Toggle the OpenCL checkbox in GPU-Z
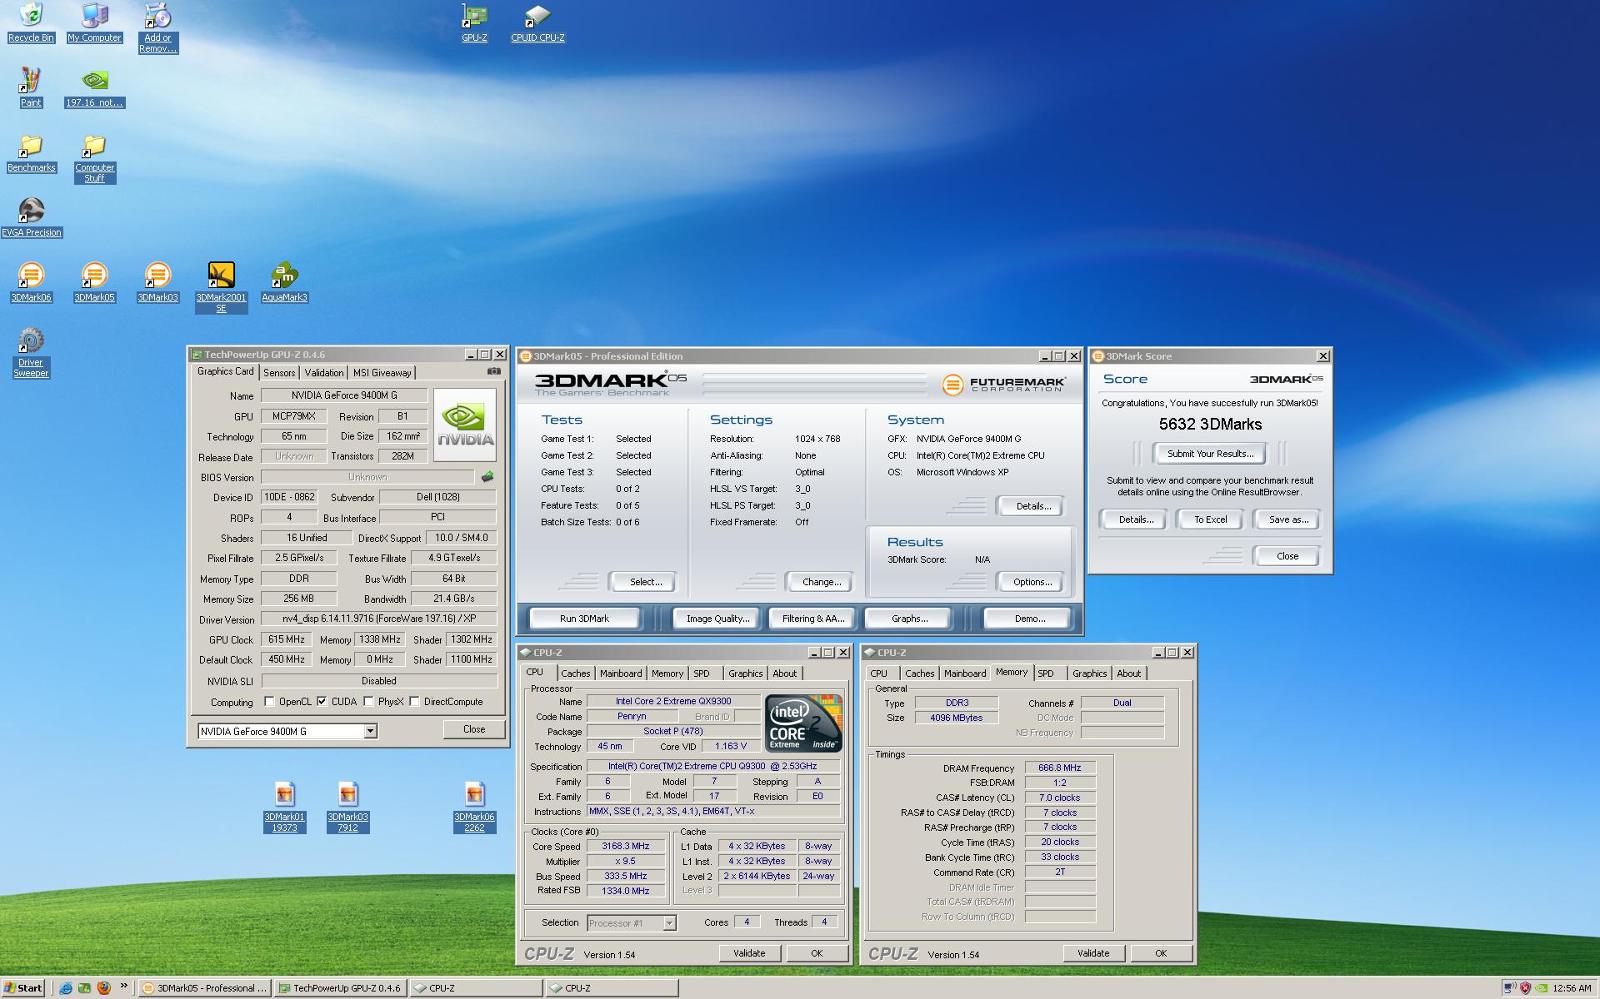The width and height of the screenshot is (1600, 999). pyautogui.click(x=269, y=701)
